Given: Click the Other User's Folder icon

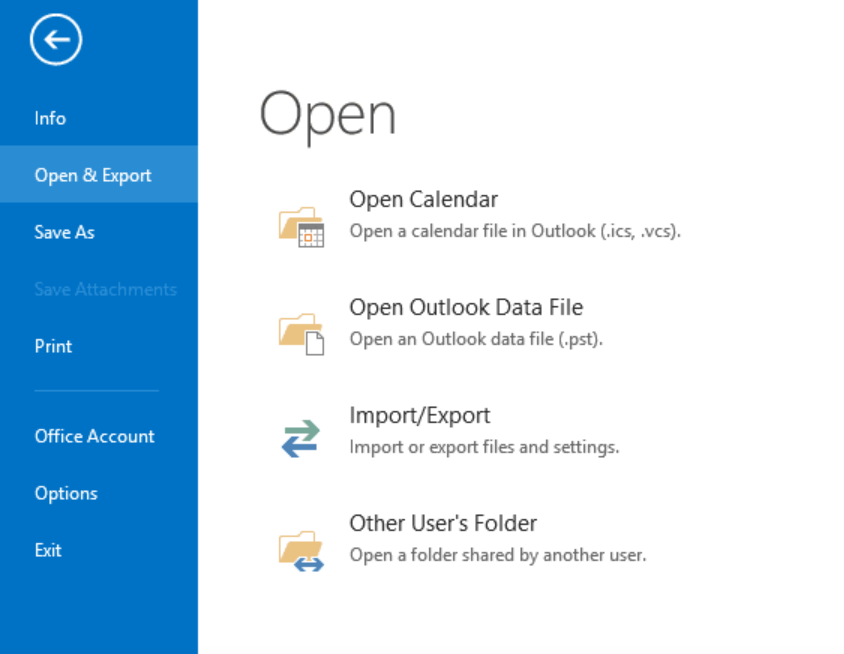Looking at the screenshot, I should point(301,549).
